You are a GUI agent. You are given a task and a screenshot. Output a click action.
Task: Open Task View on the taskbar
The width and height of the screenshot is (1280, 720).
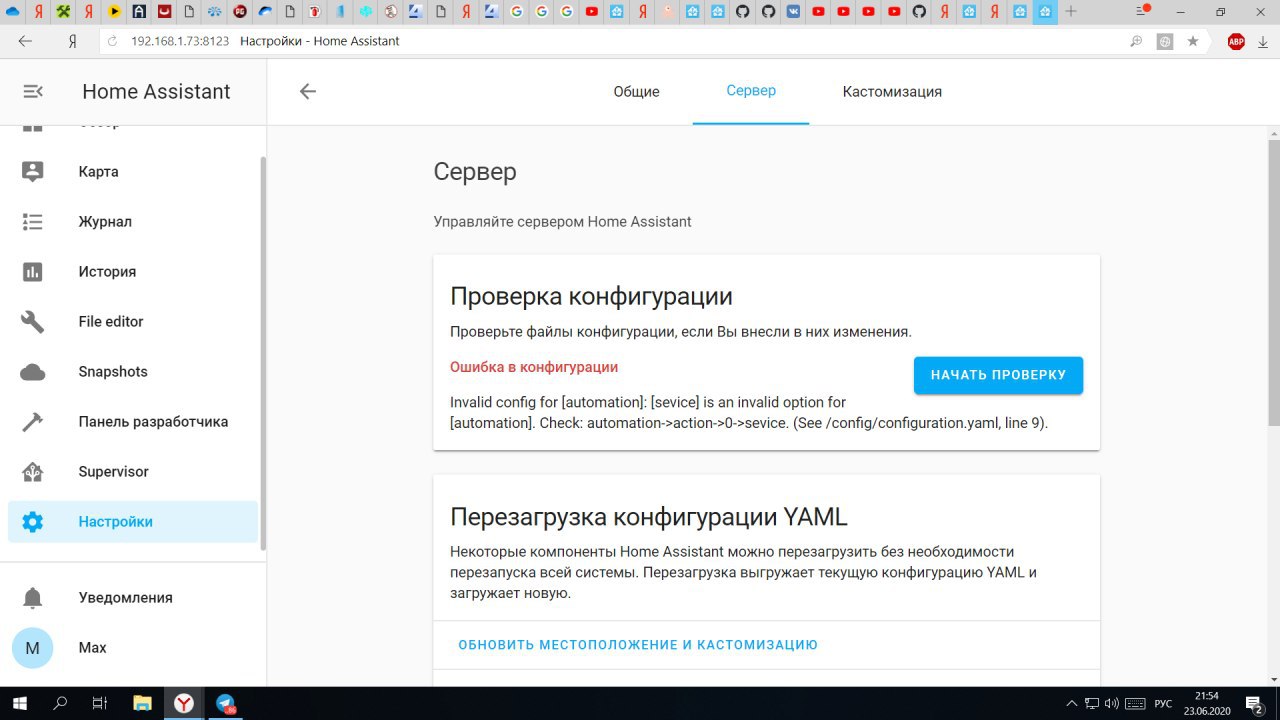(99, 703)
